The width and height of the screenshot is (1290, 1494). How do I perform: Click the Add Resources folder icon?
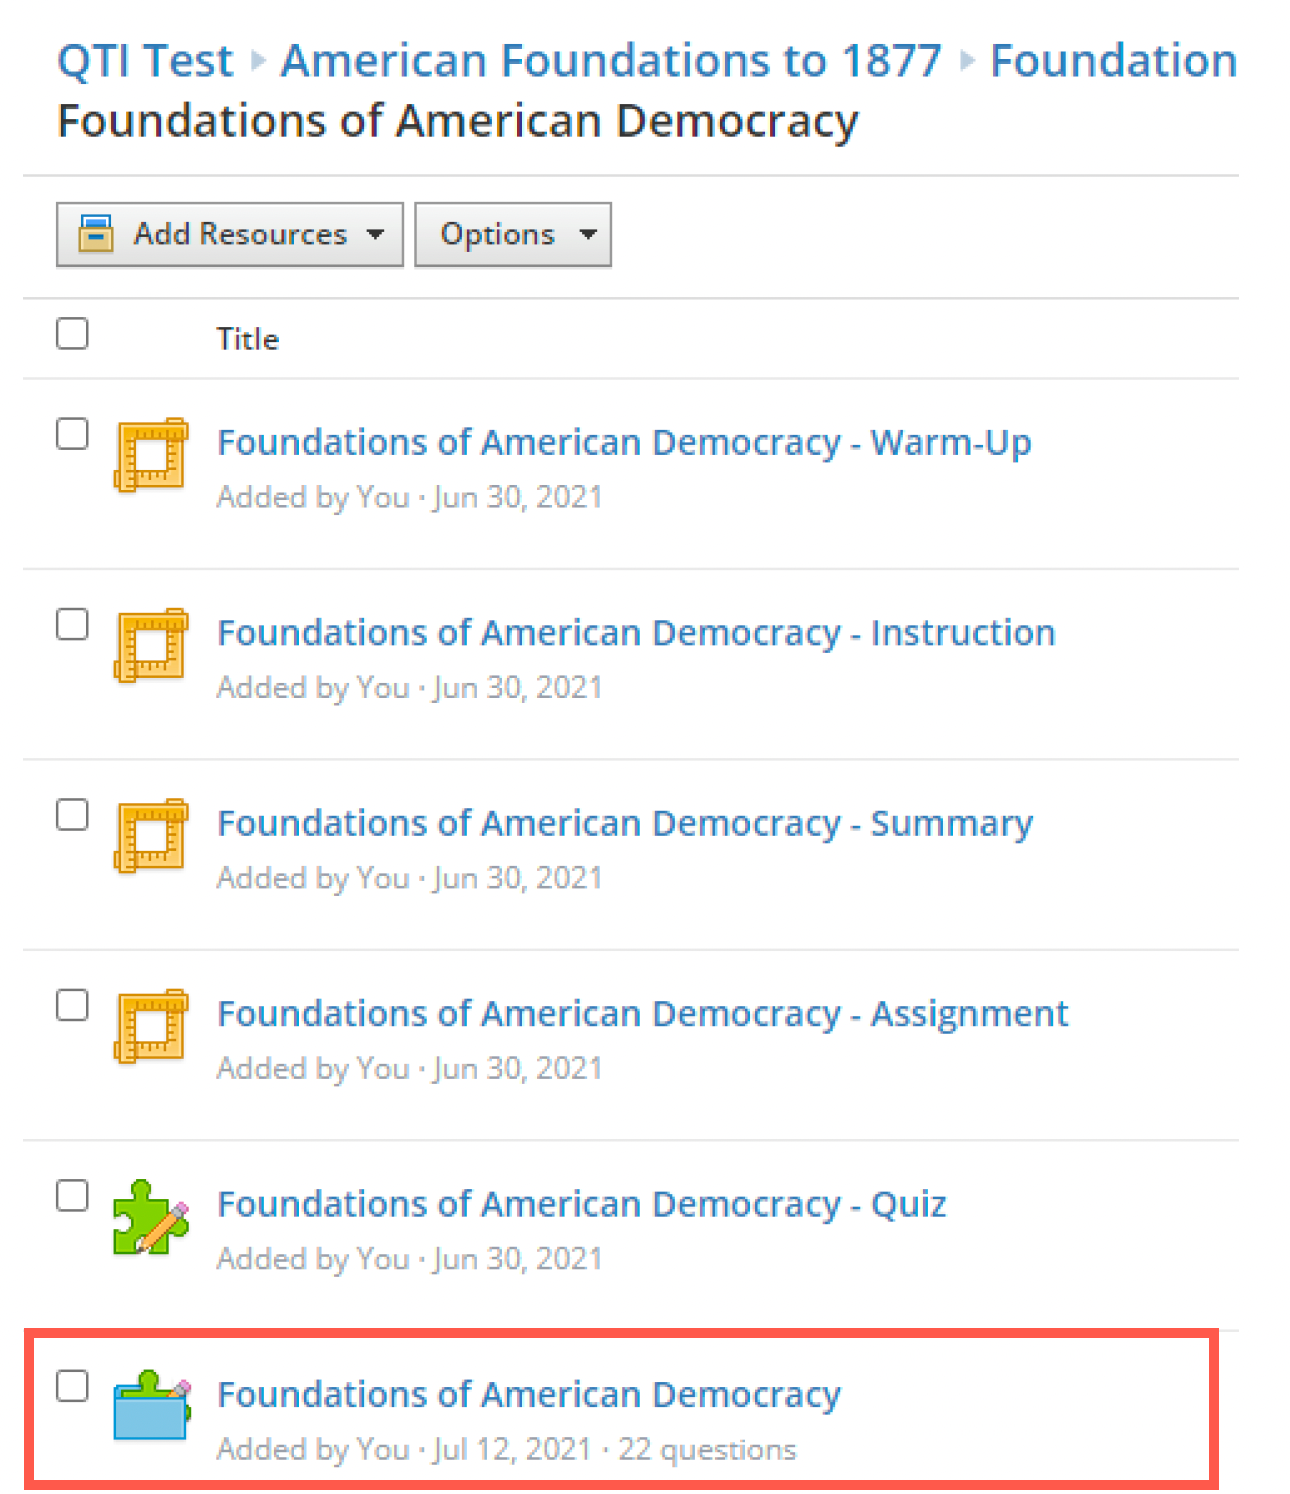[96, 233]
